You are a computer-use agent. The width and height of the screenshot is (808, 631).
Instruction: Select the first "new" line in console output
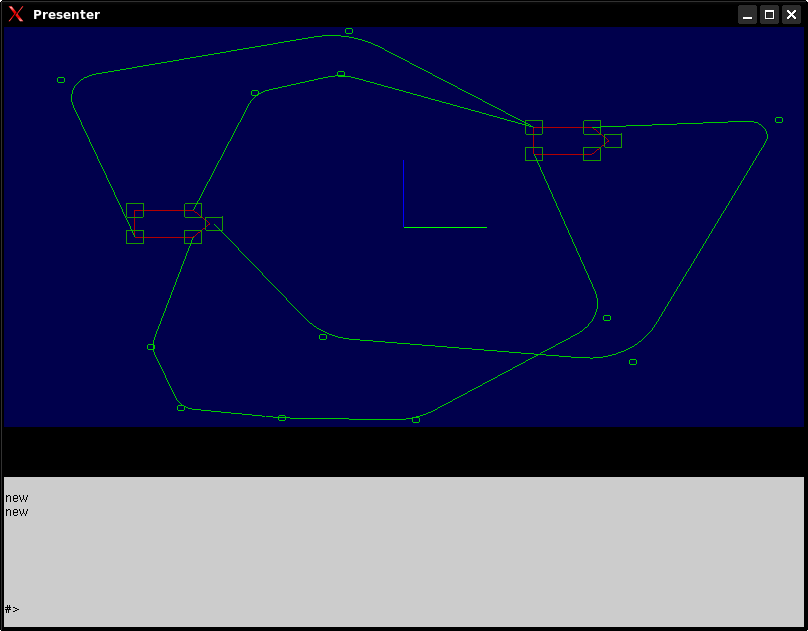[x=16, y=498]
